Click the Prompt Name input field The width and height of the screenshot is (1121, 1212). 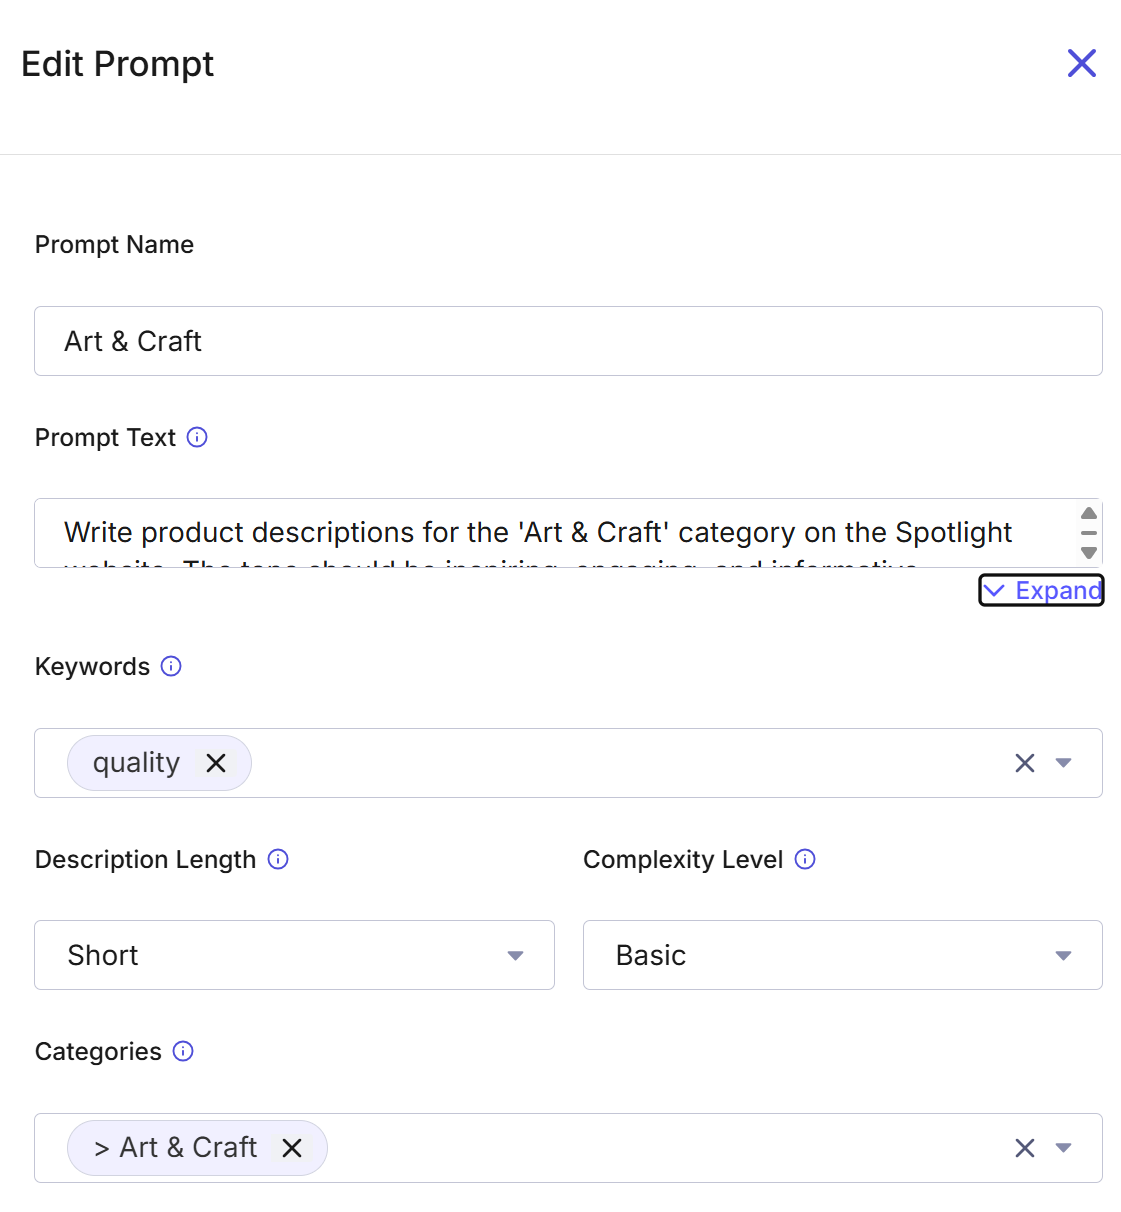[x=568, y=341]
